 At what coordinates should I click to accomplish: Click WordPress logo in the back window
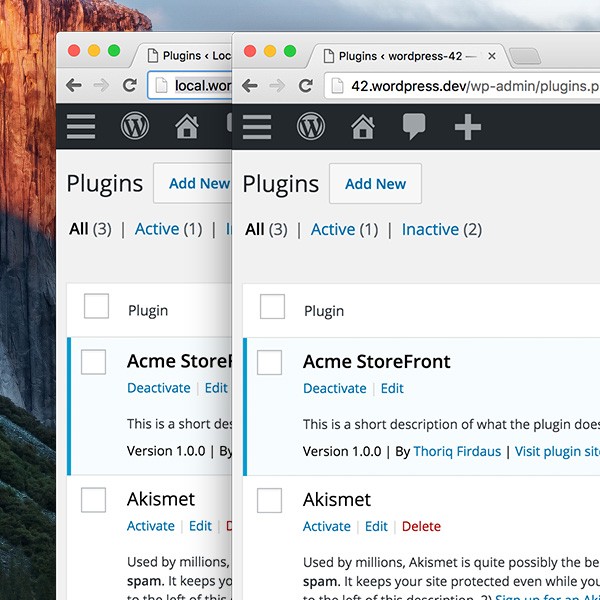[x=135, y=126]
